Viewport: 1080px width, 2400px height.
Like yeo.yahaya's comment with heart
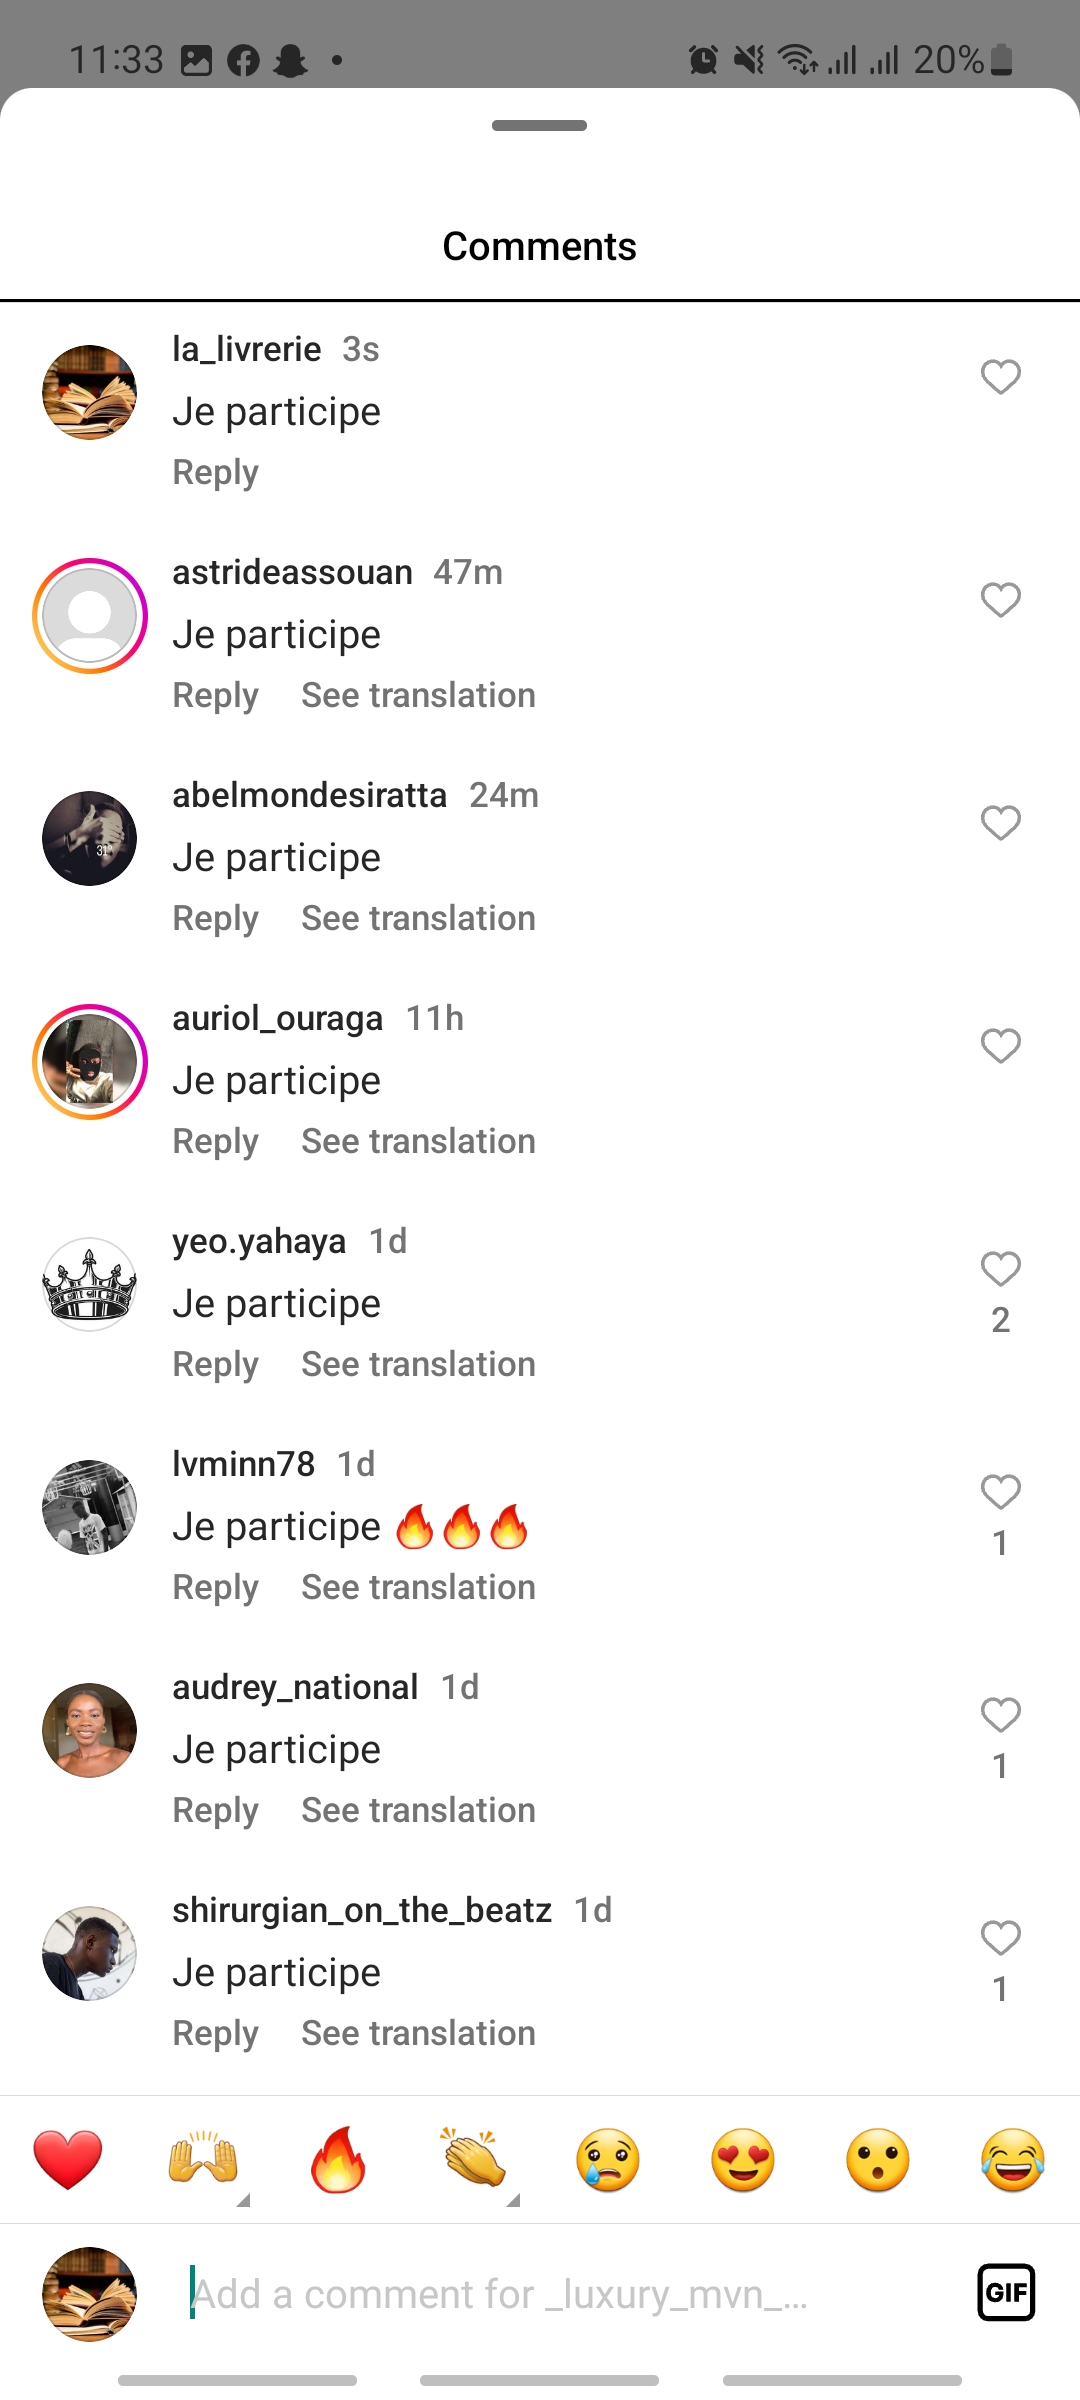(x=1000, y=1269)
